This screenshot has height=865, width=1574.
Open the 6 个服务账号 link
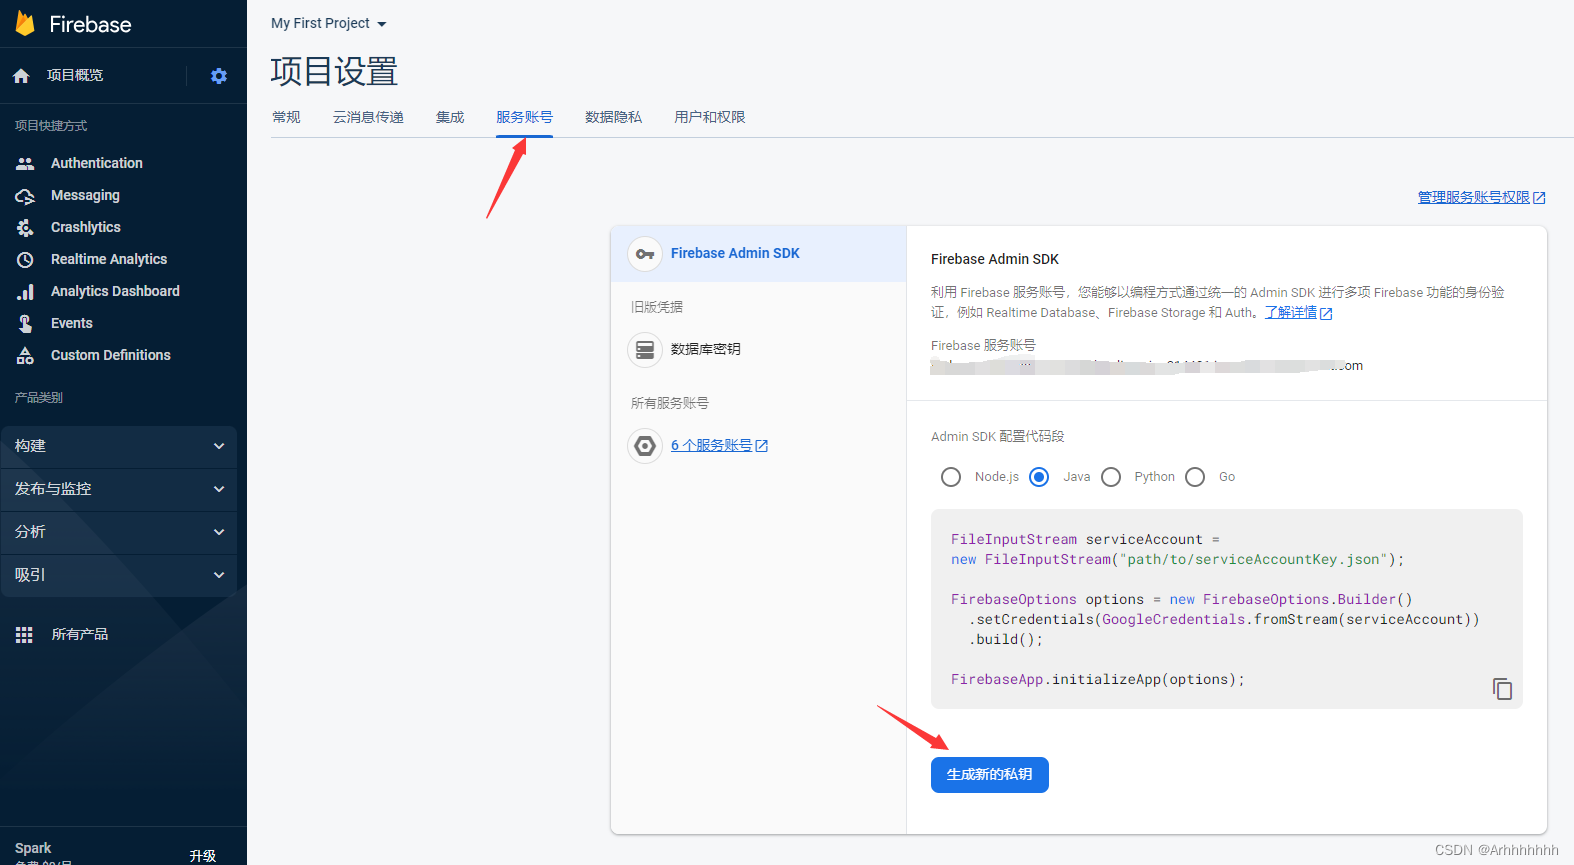click(x=711, y=446)
